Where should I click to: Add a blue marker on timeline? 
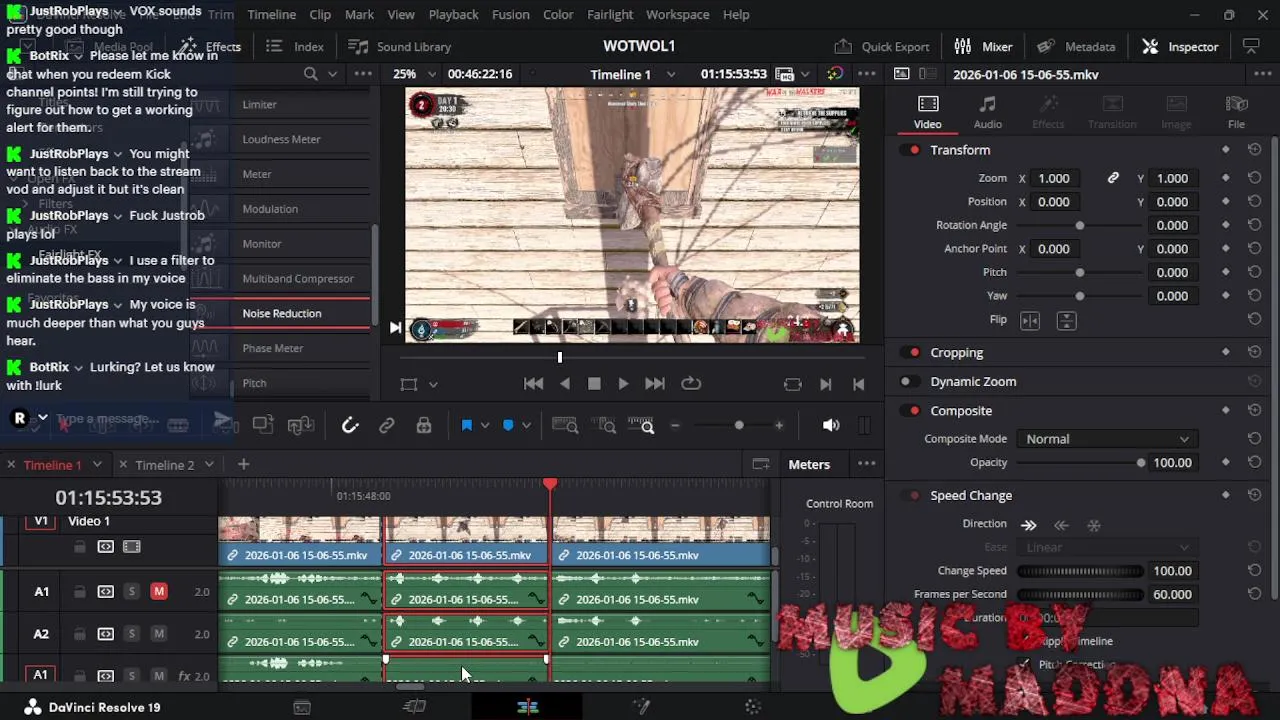click(x=508, y=426)
